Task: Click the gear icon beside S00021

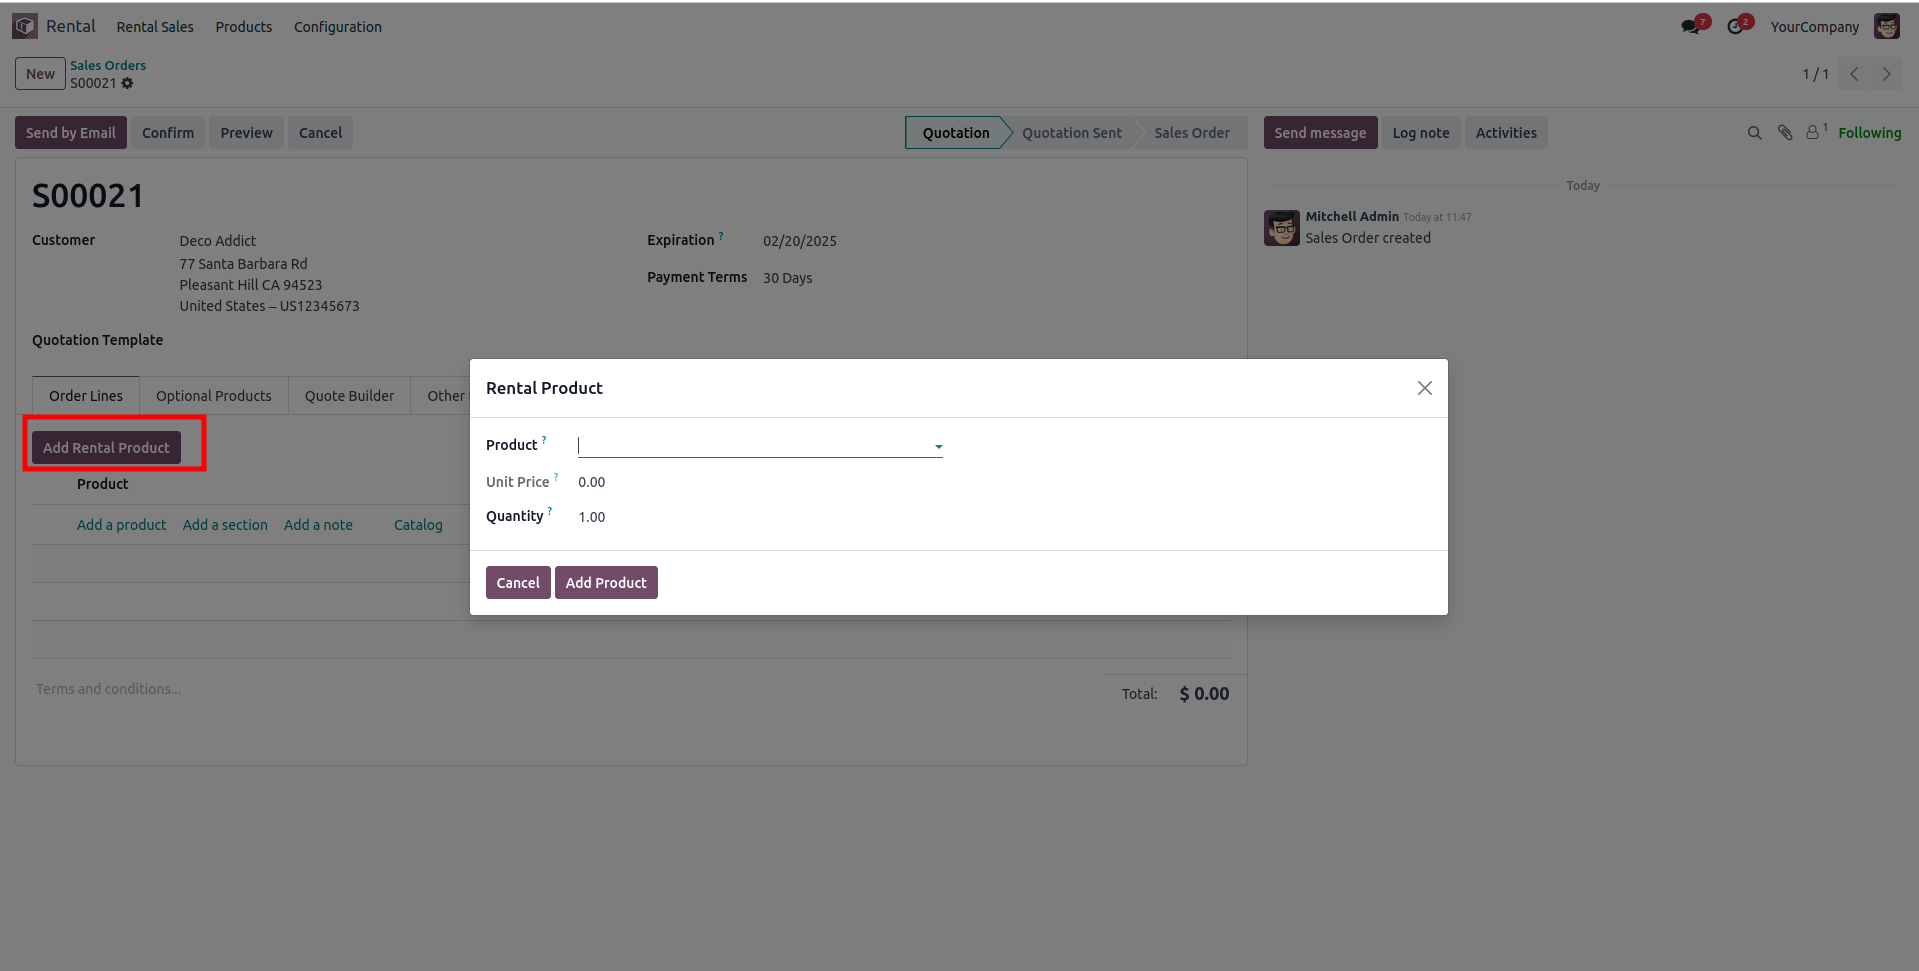Action: pyautogui.click(x=128, y=84)
